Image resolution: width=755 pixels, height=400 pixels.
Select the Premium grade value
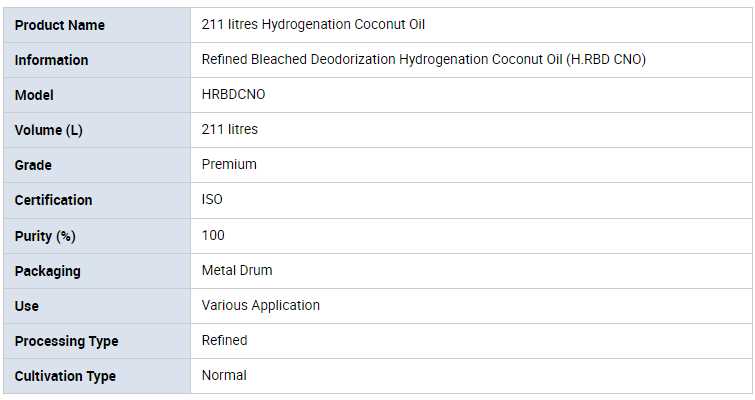point(229,164)
